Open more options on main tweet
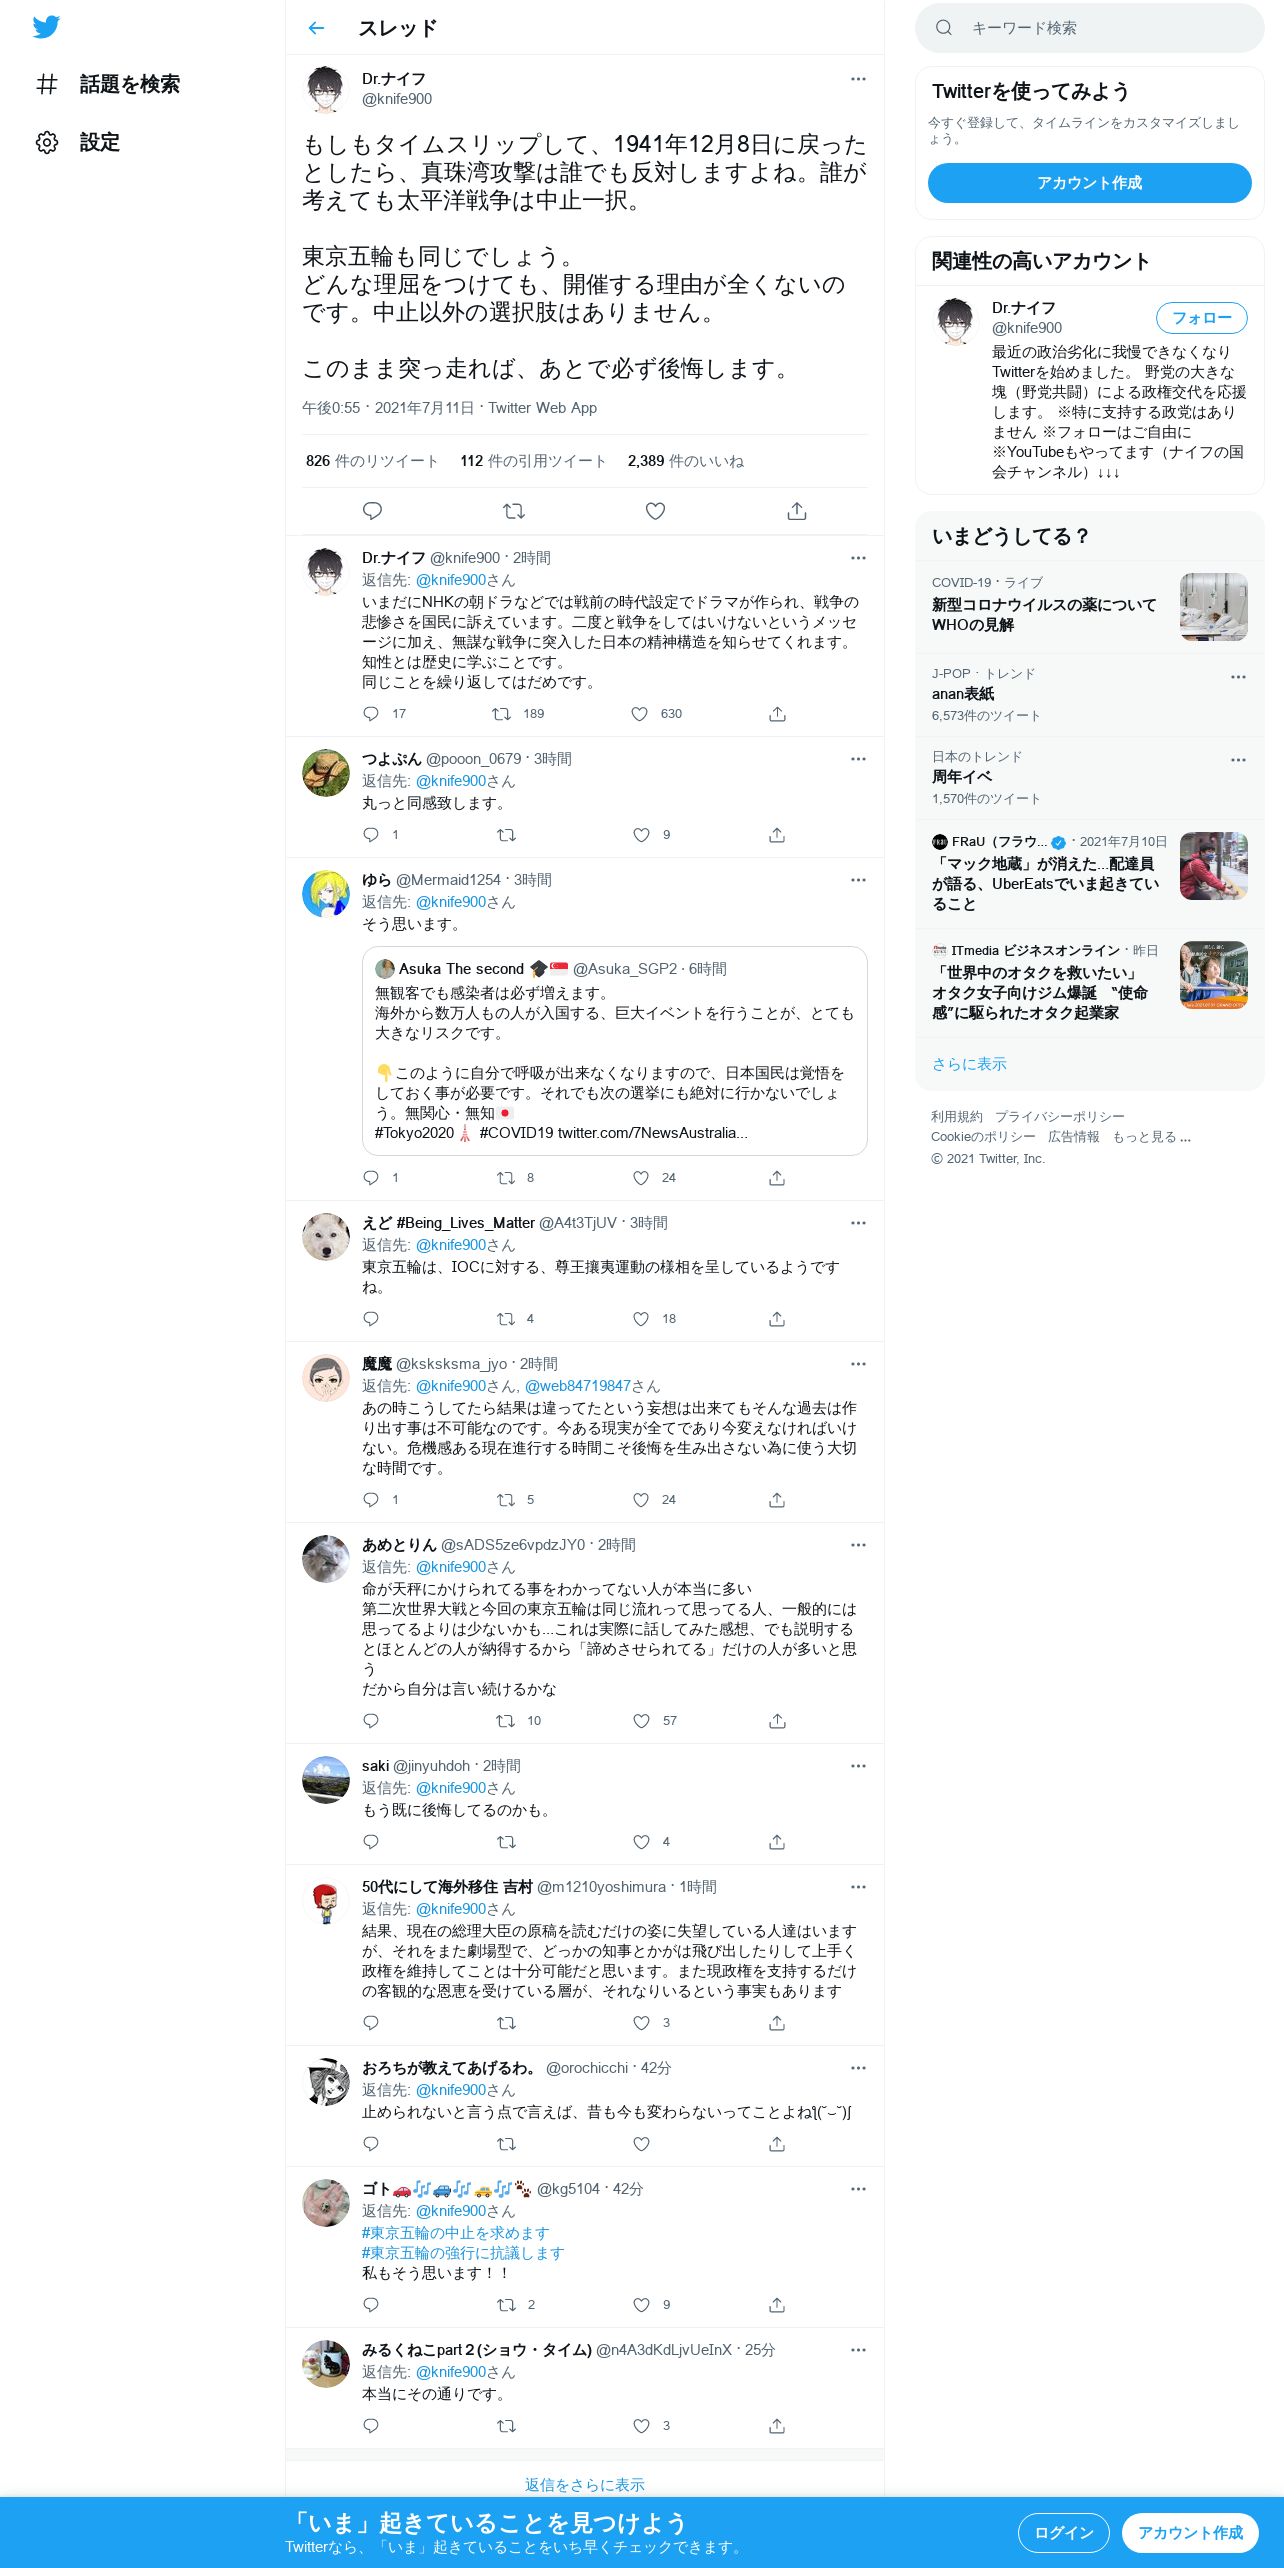The image size is (1284, 2568). click(858, 79)
